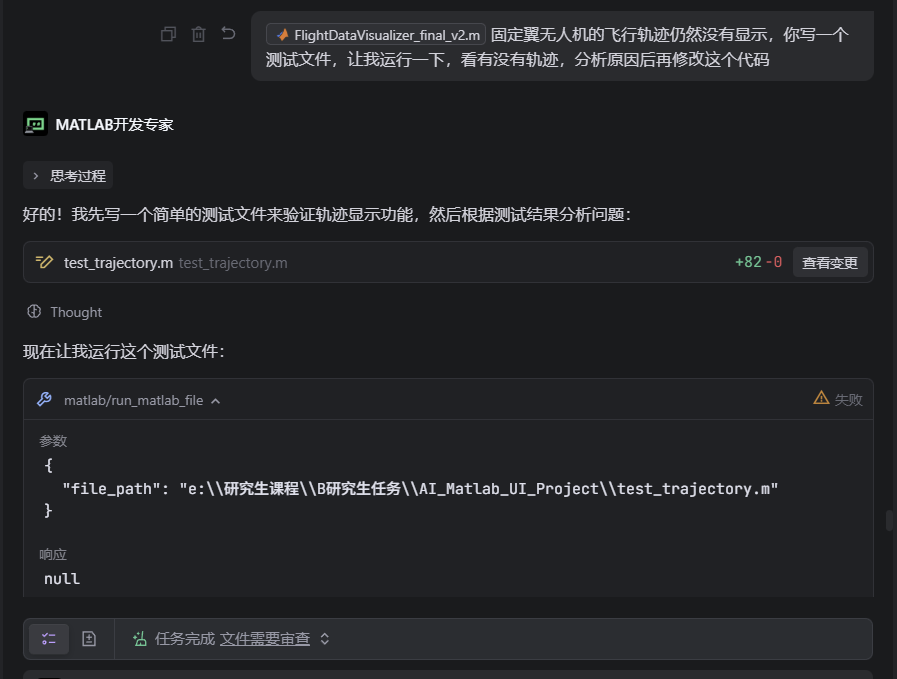Select the task list view icon
897x679 pixels.
tap(49, 638)
